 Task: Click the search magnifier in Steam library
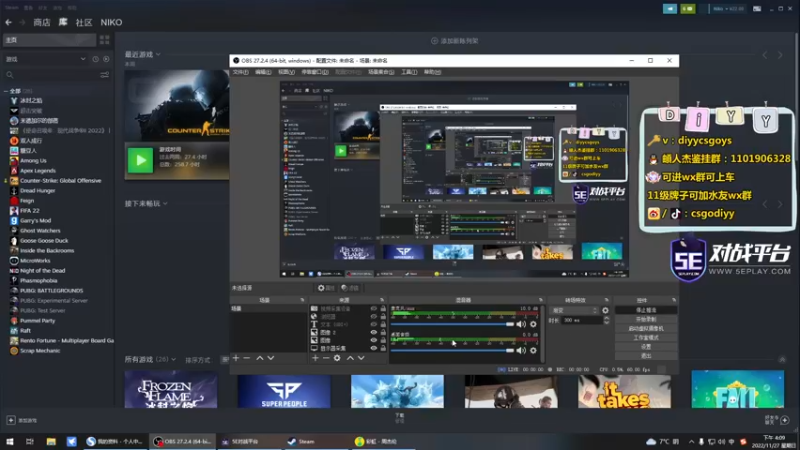coord(10,75)
